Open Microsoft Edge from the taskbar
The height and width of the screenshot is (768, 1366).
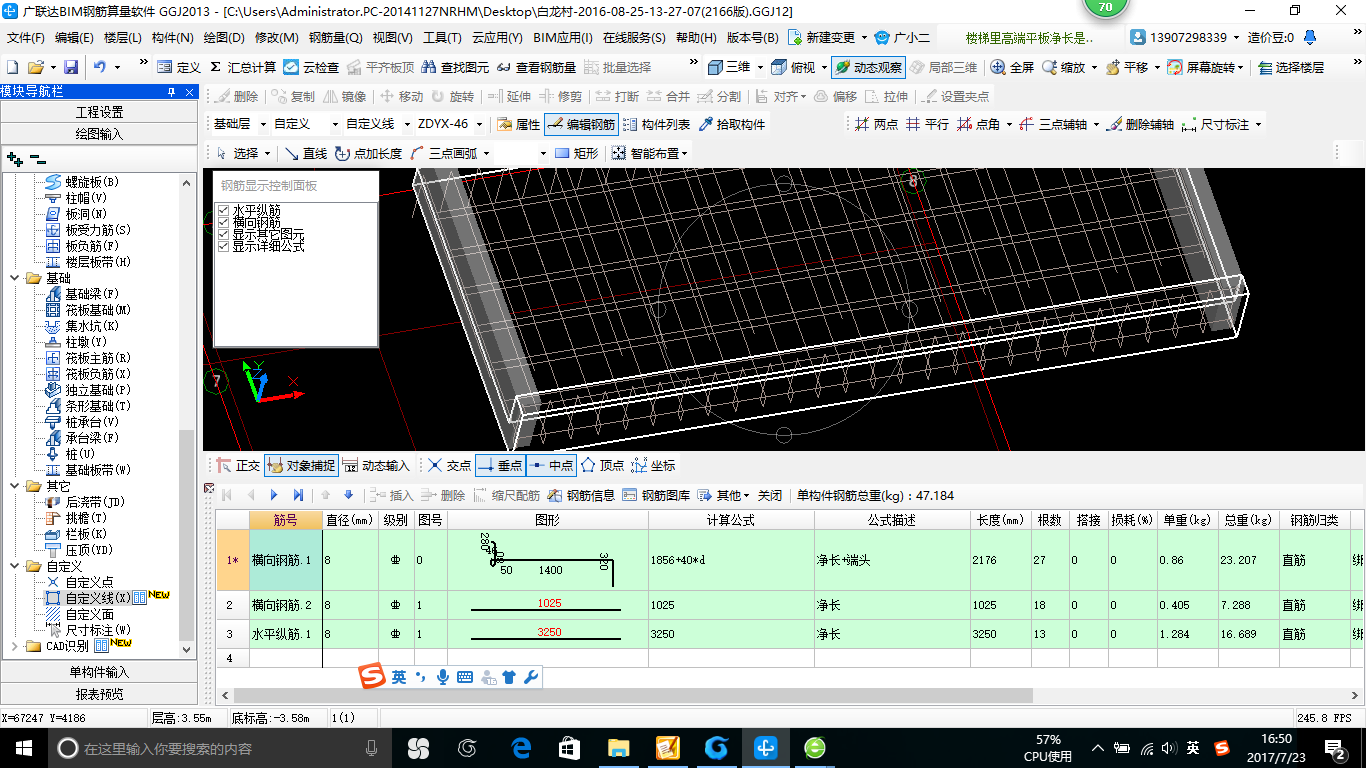[520, 748]
